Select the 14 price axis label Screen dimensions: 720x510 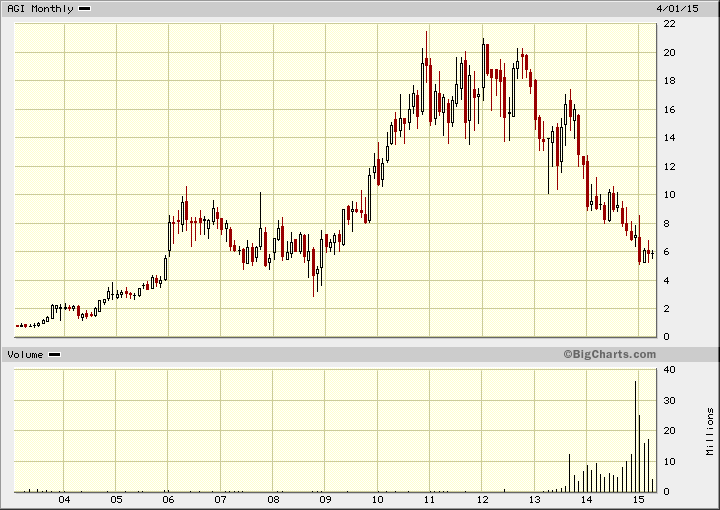coord(669,138)
